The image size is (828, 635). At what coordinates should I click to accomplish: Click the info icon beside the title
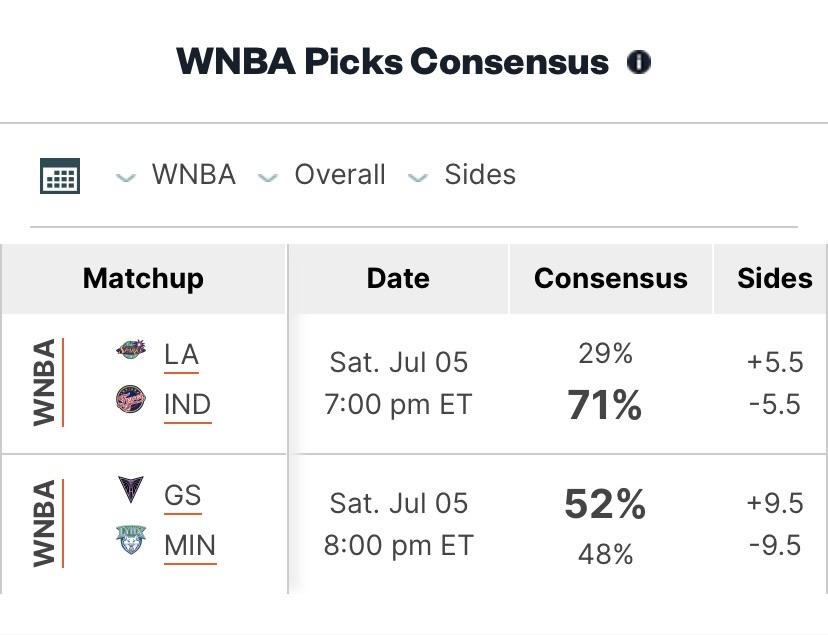pos(638,62)
